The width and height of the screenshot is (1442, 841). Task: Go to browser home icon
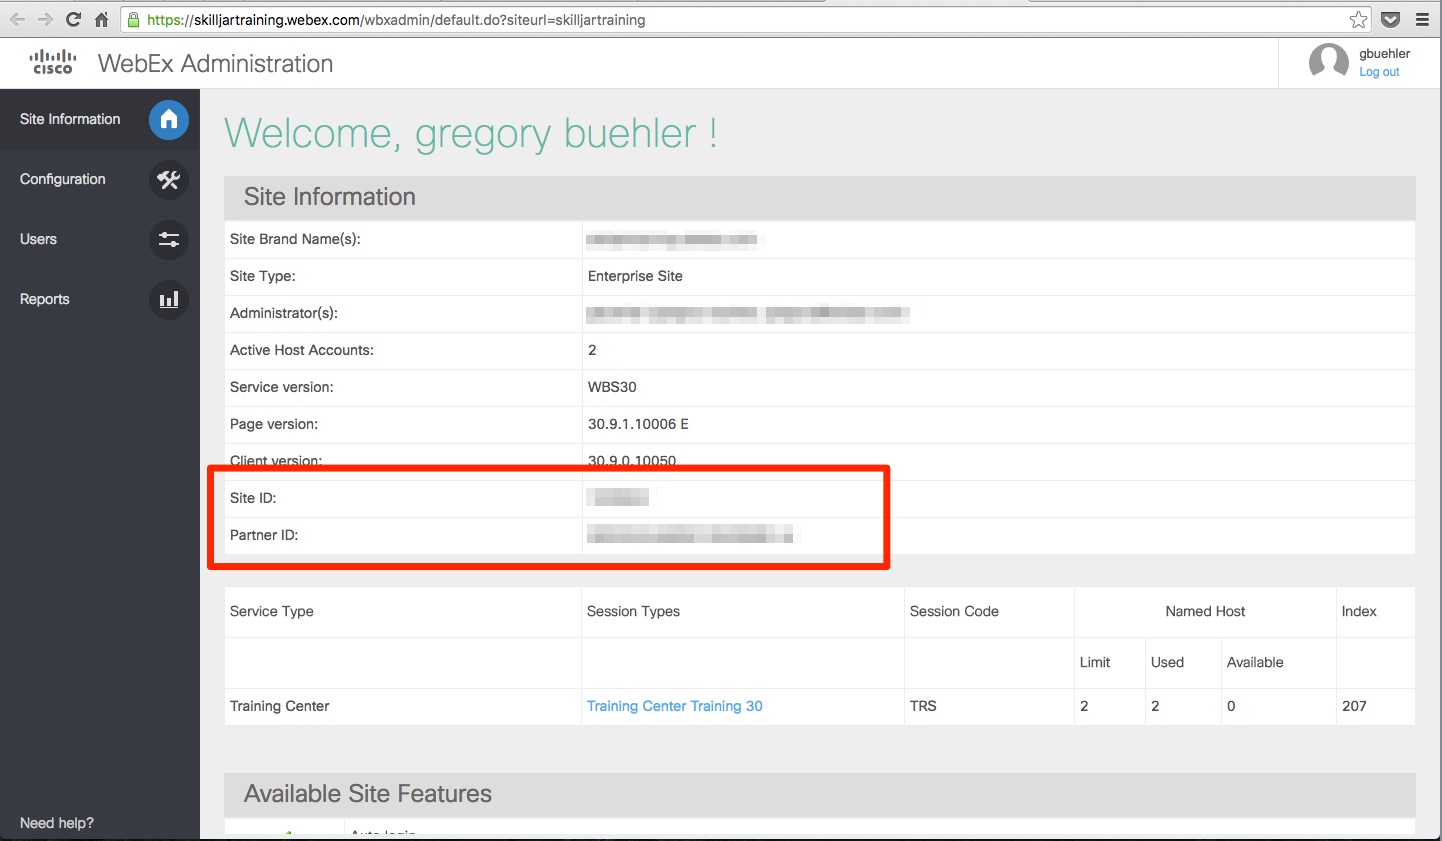(x=101, y=19)
